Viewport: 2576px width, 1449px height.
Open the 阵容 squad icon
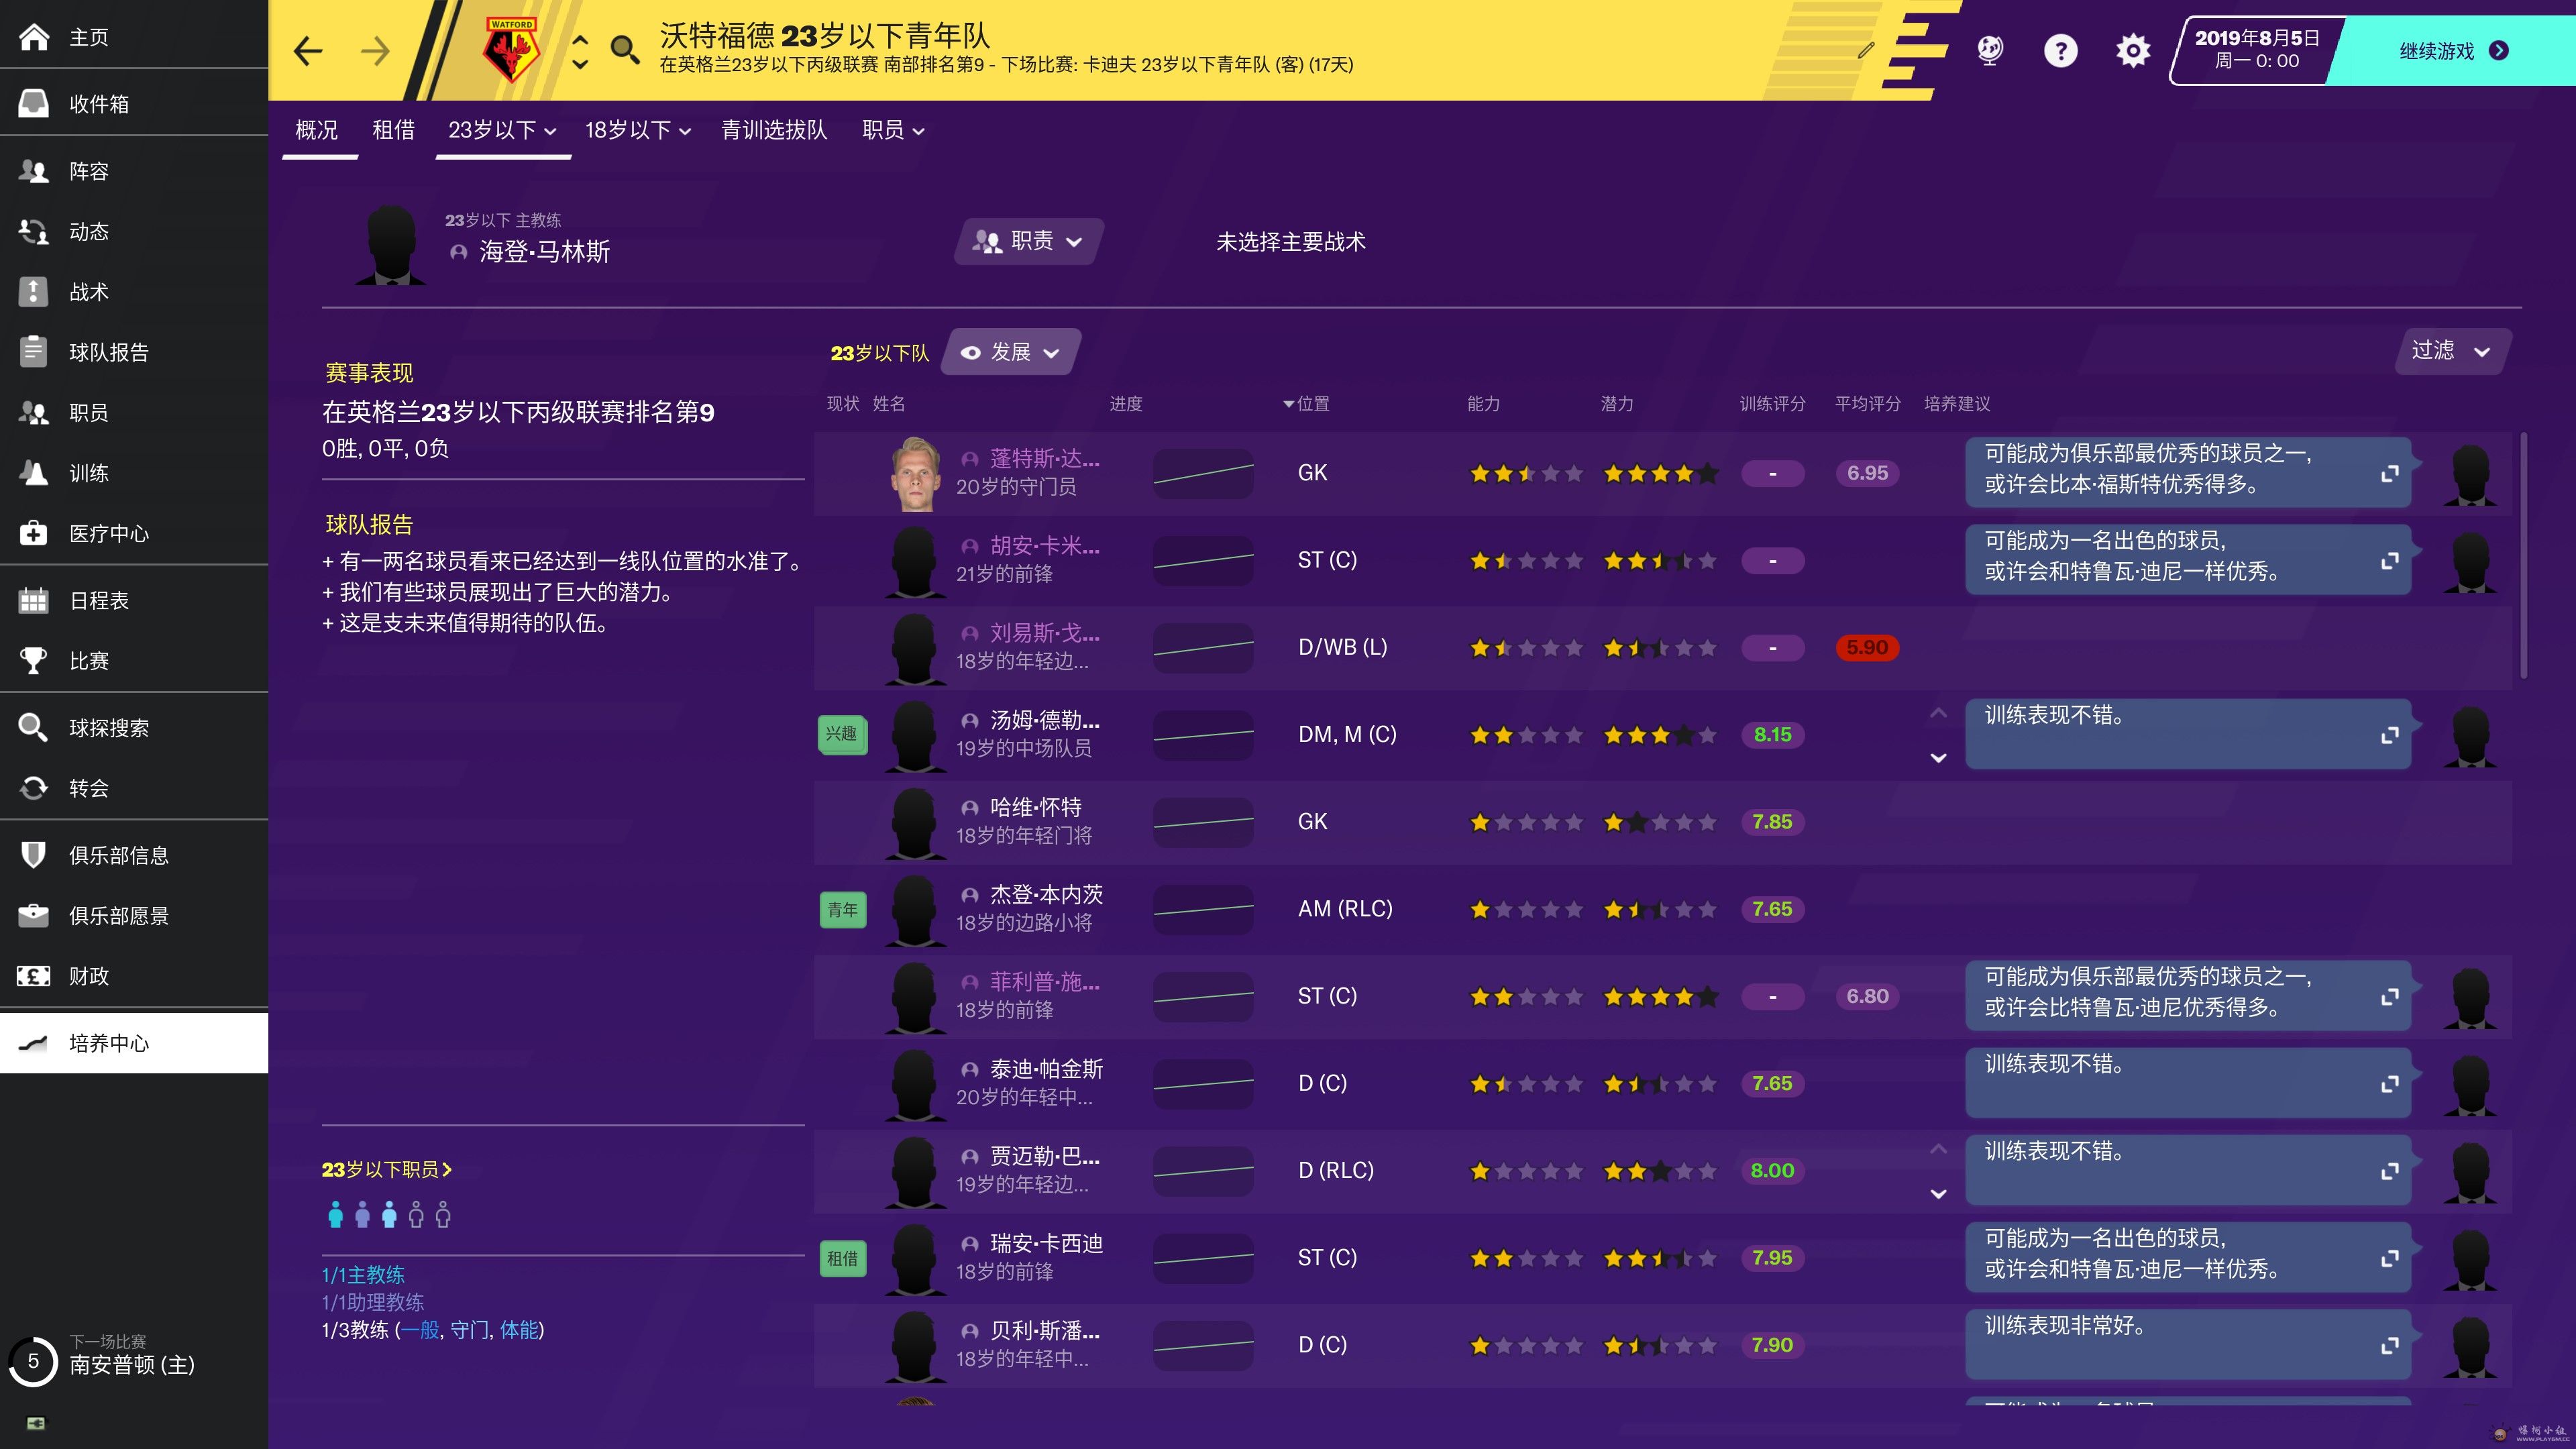click(33, 171)
